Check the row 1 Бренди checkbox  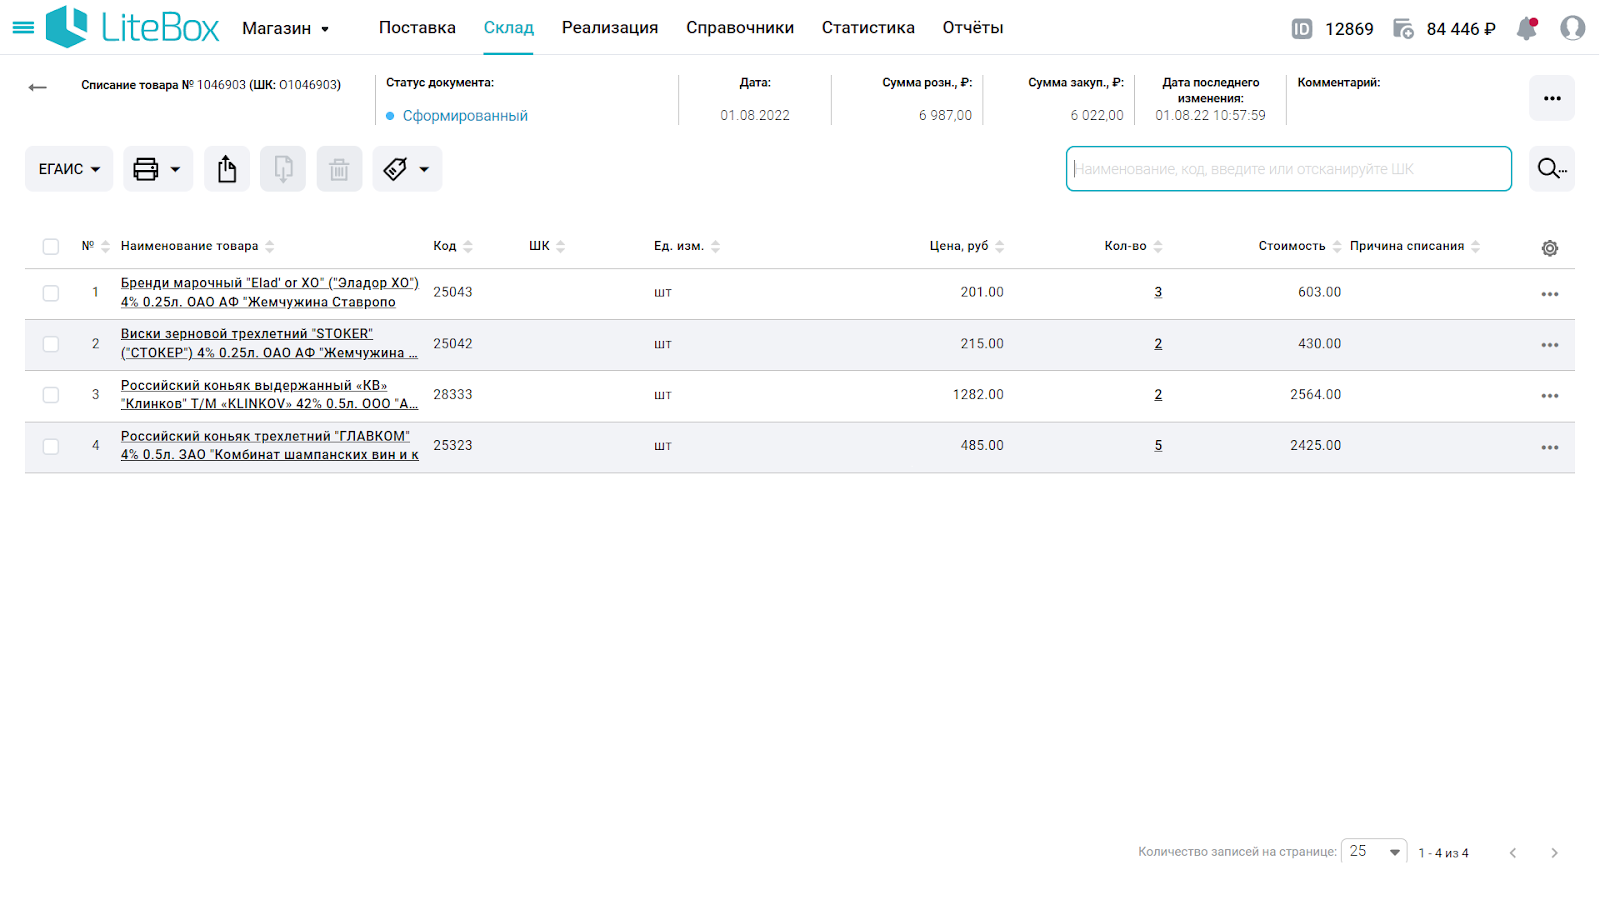point(51,293)
